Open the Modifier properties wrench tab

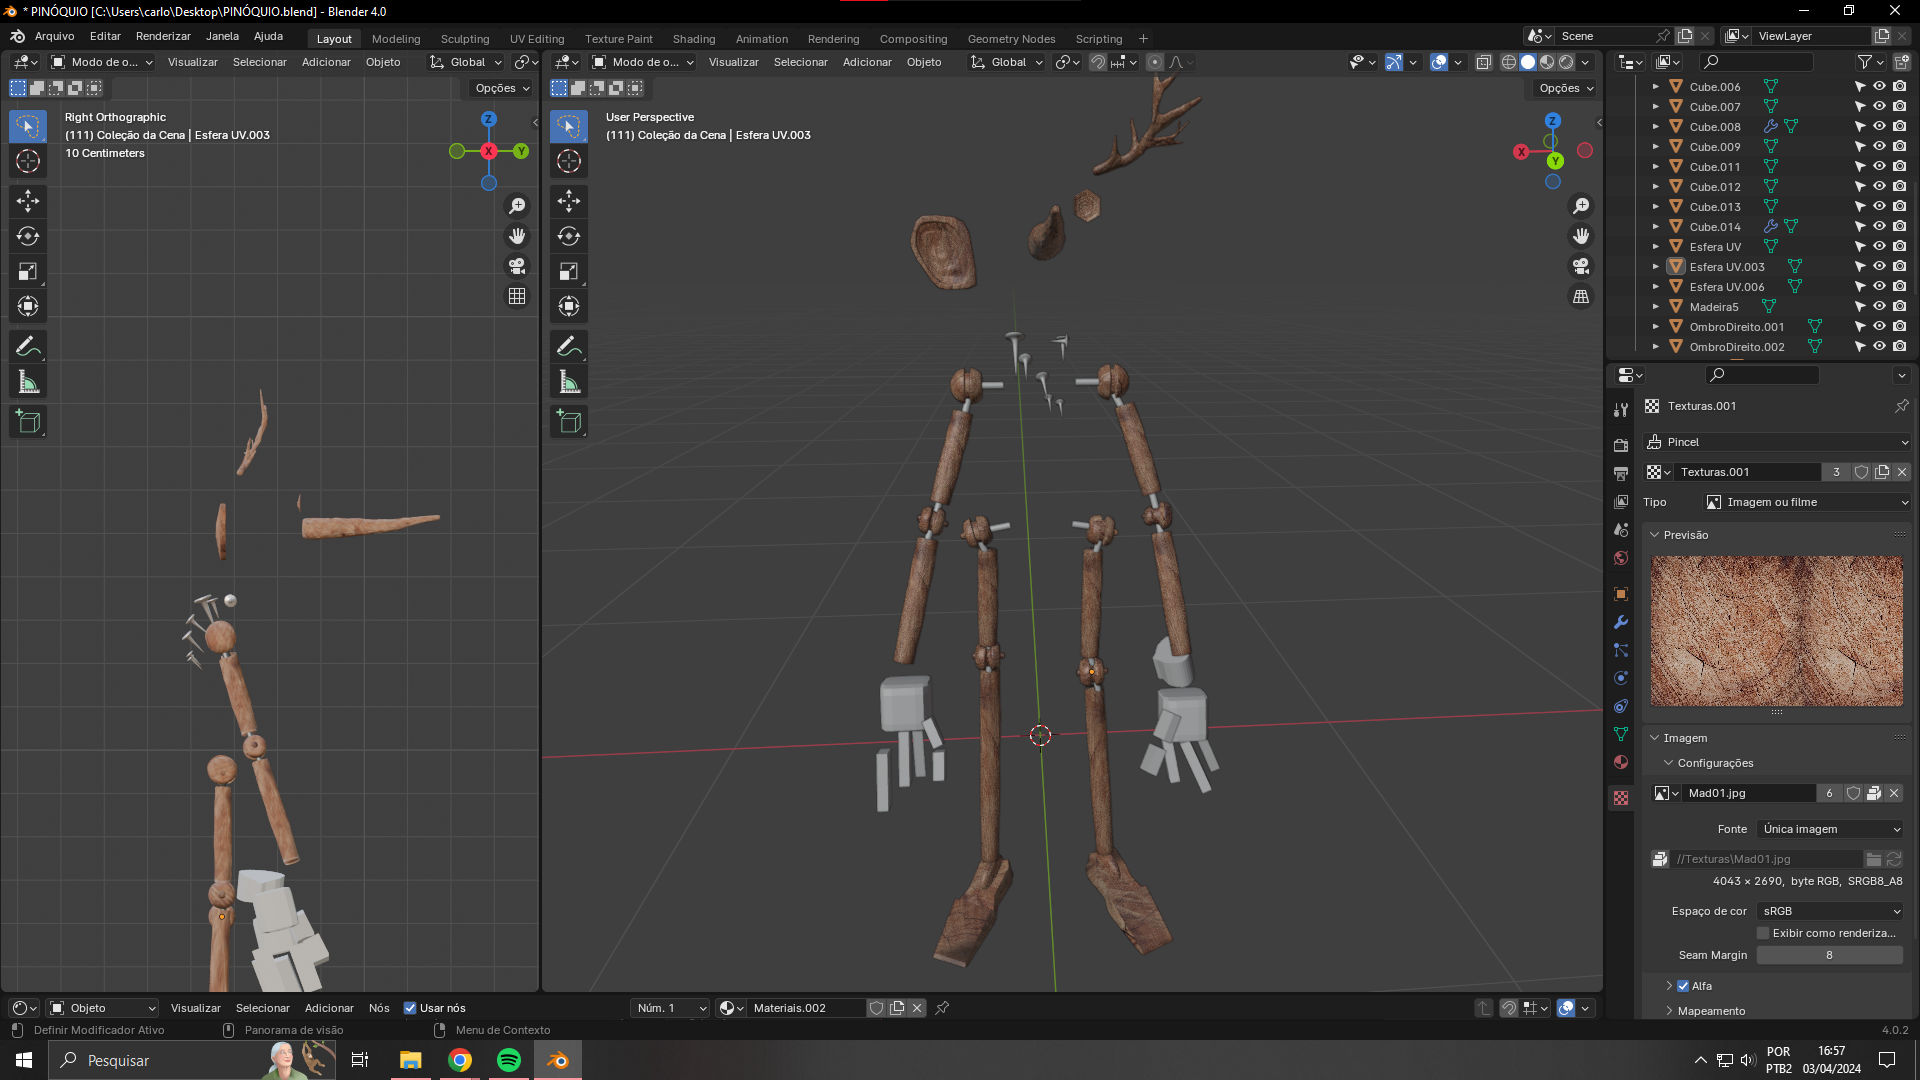point(1621,622)
